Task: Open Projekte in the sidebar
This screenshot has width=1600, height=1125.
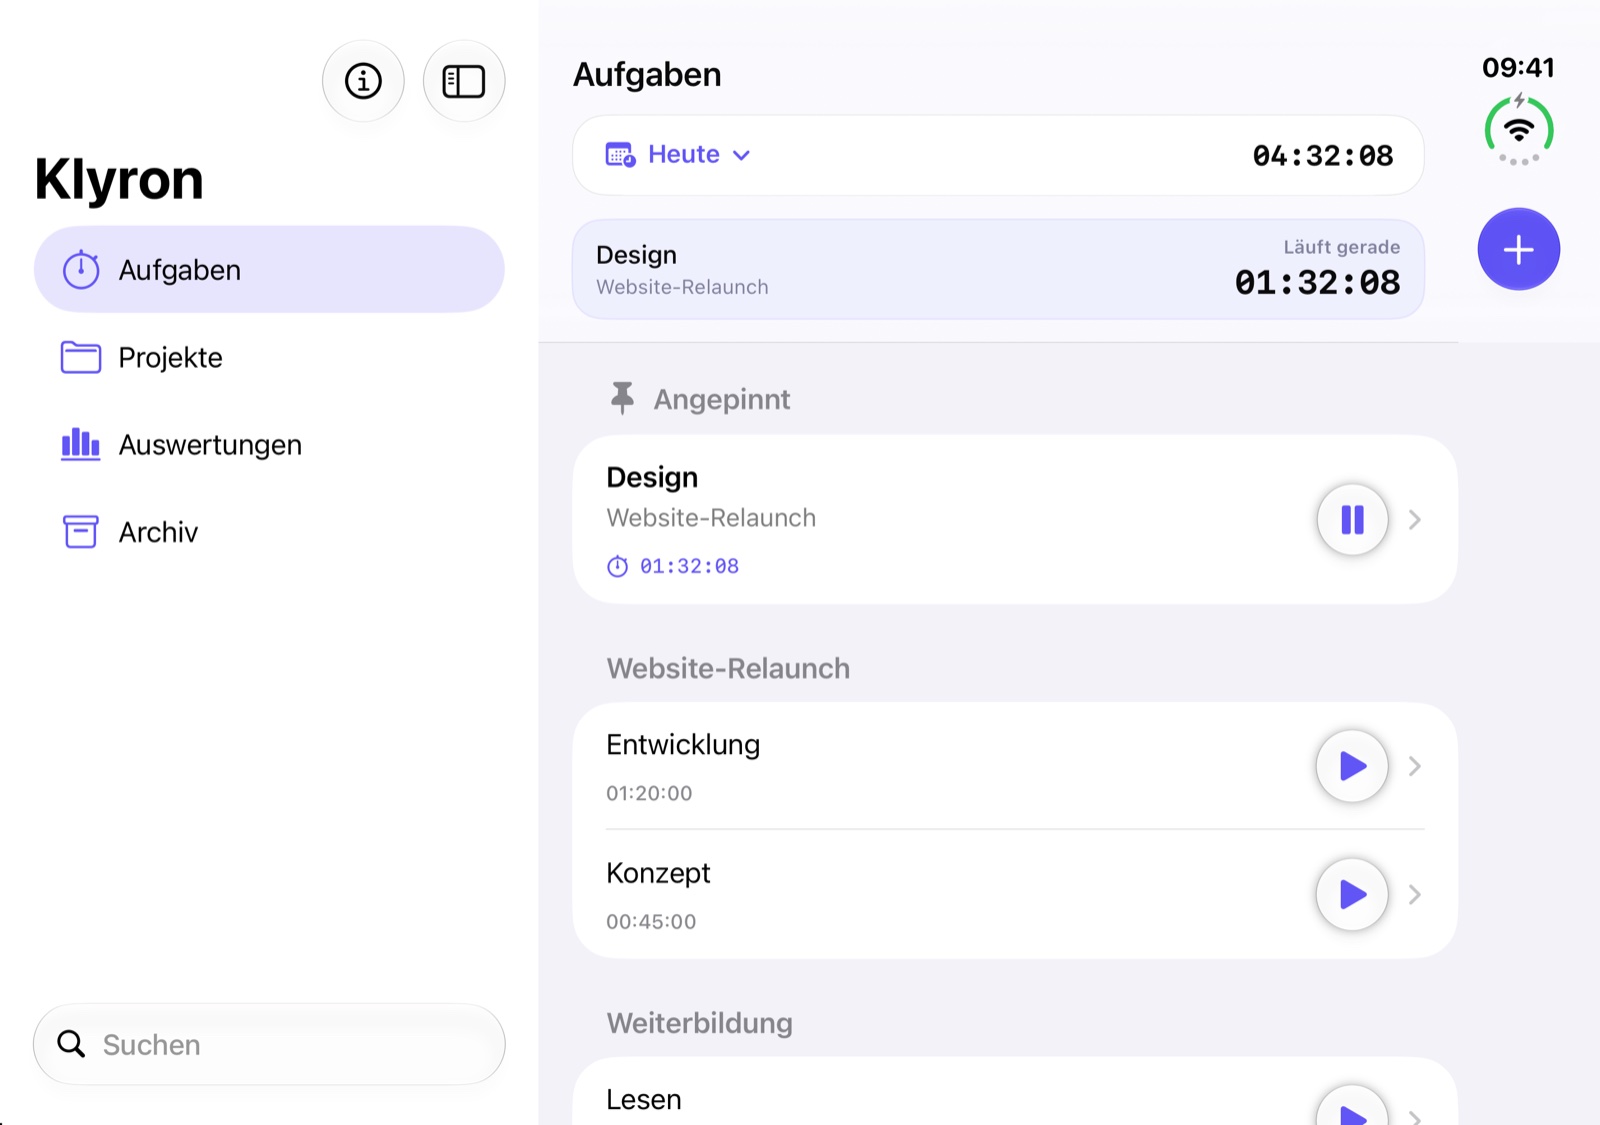Action: pyautogui.click(x=269, y=357)
